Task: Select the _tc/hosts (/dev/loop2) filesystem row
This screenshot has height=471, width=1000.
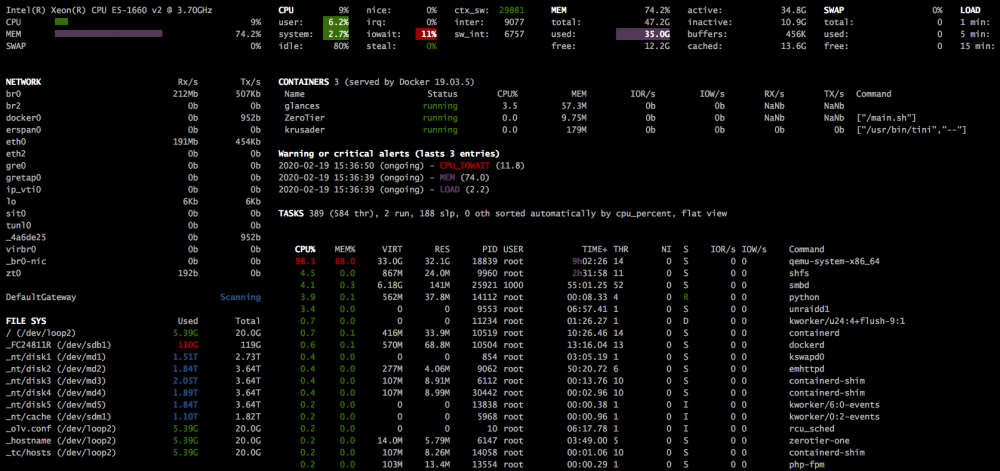Action: tap(133, 453)
